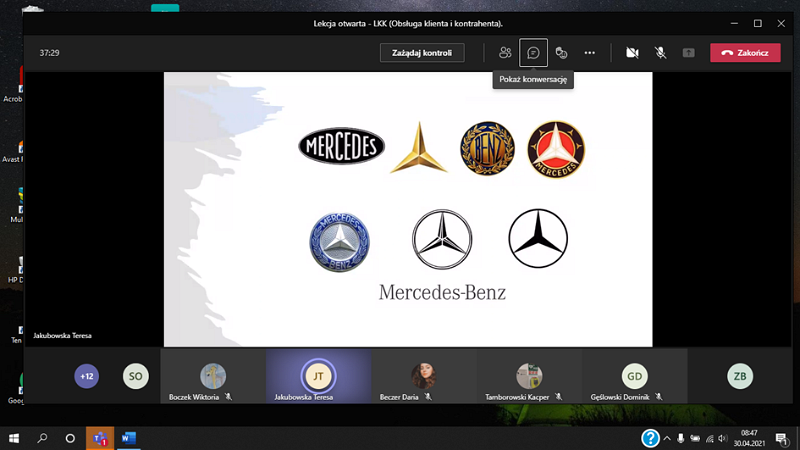This screenshot has width=800, height=450.
Task: Show participants list icon
Action: [x=505, y=53]
